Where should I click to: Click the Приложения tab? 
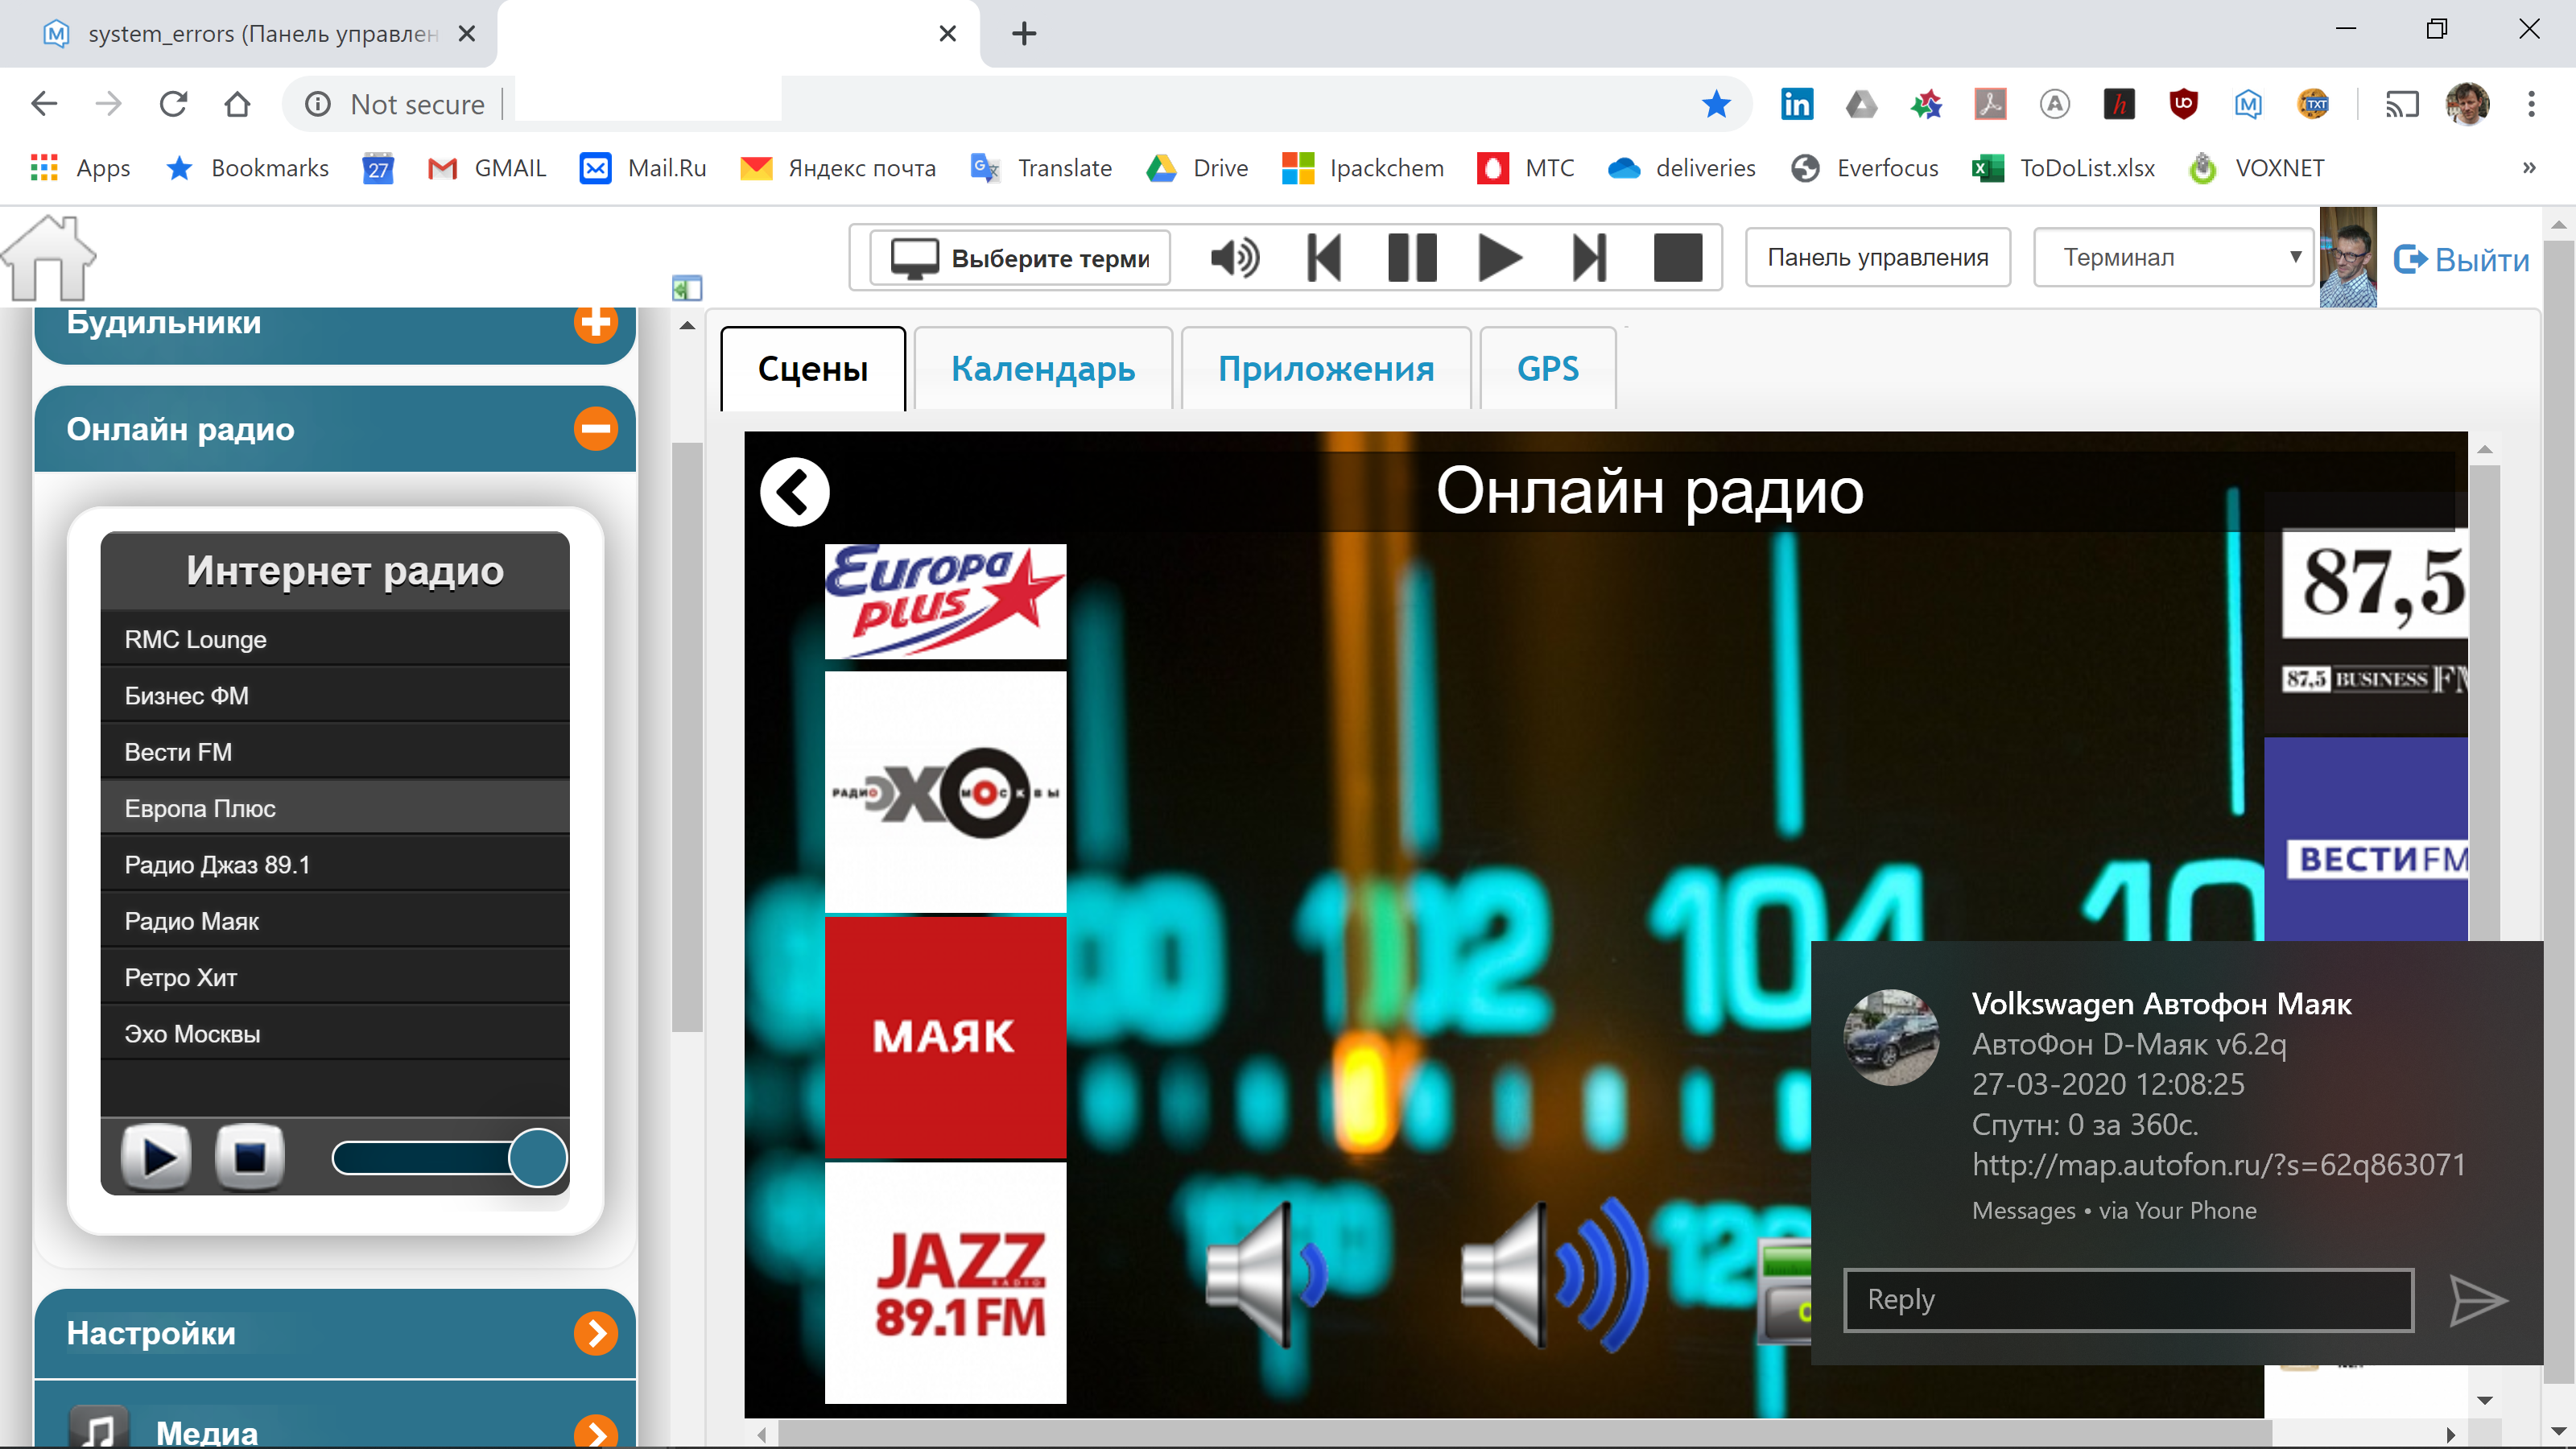(x=1327, y=366)
